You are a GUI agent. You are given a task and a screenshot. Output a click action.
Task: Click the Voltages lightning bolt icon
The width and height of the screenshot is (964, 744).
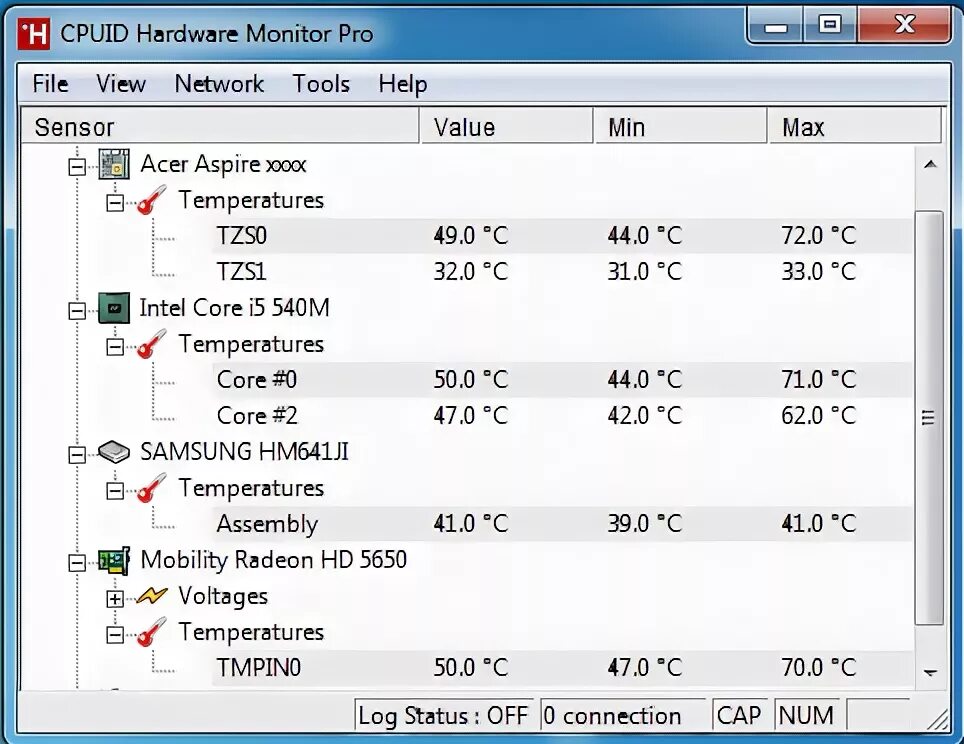tap(152, 595)
